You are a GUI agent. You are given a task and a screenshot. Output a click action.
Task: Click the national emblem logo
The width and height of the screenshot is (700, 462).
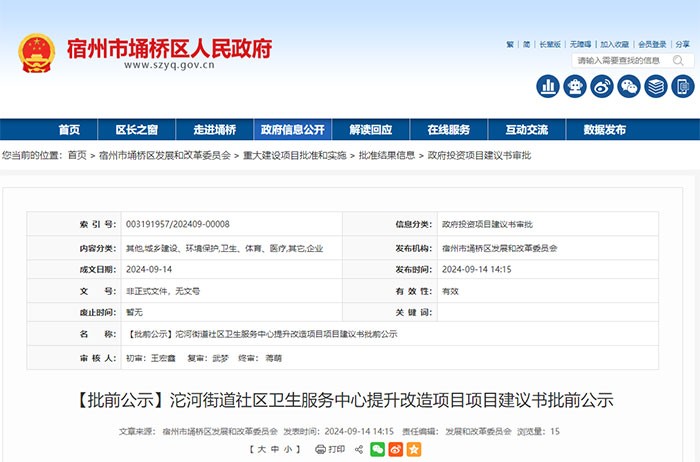click(37, 53)
